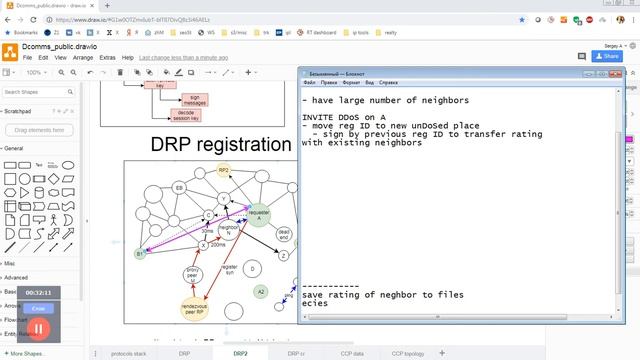Choose the parallelogram shape in General

coord(68,179)
